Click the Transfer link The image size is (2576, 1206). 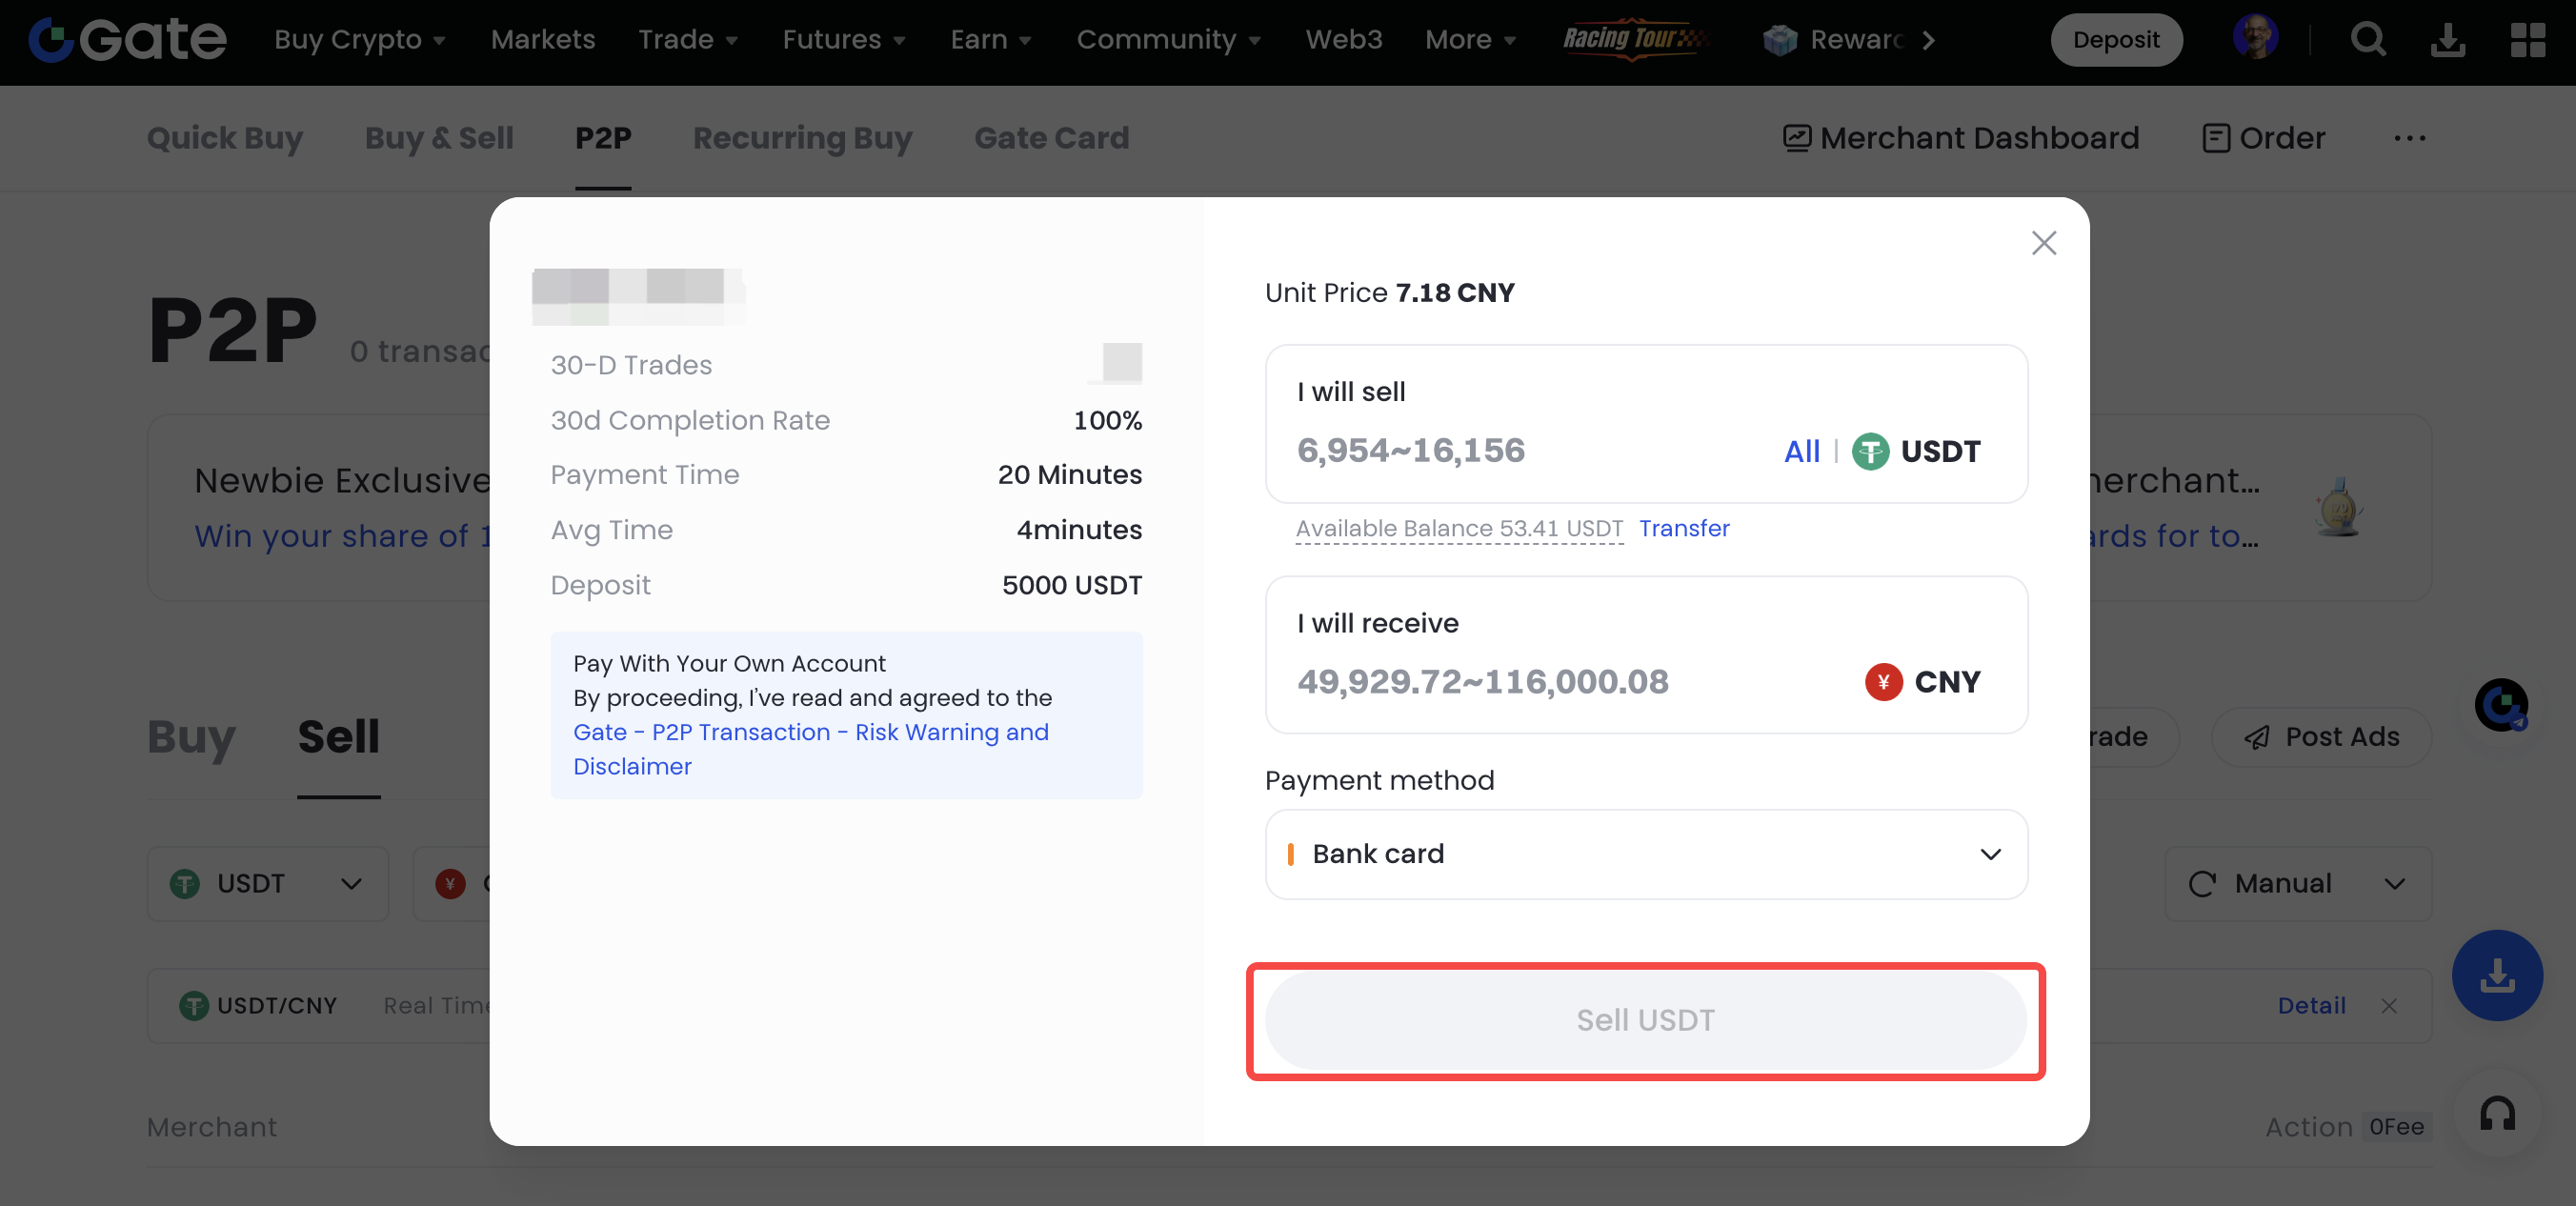coord(1683,528)
